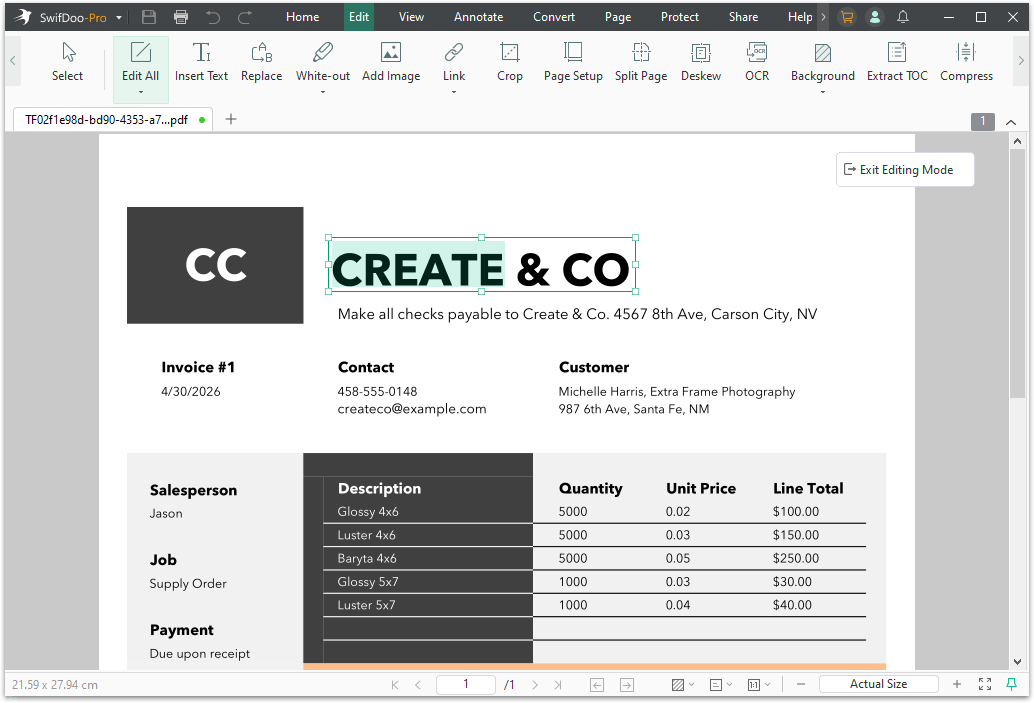
Task: Open the Annotate menu
Action: coord(478,16)
